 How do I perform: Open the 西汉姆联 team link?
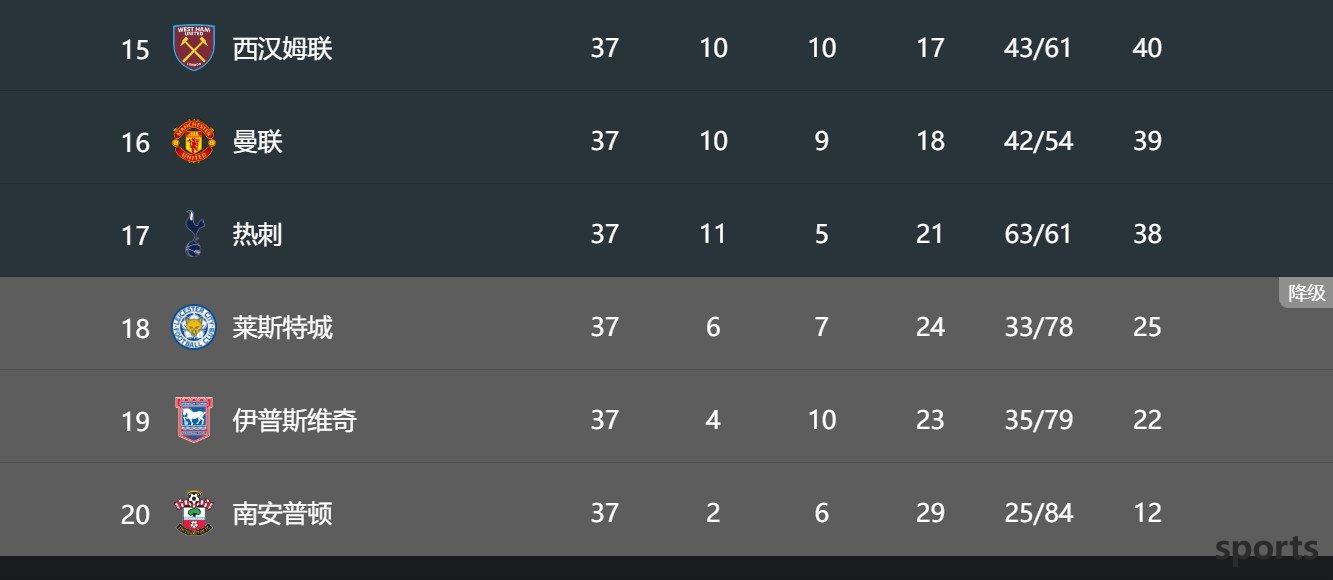coord(282,49)
